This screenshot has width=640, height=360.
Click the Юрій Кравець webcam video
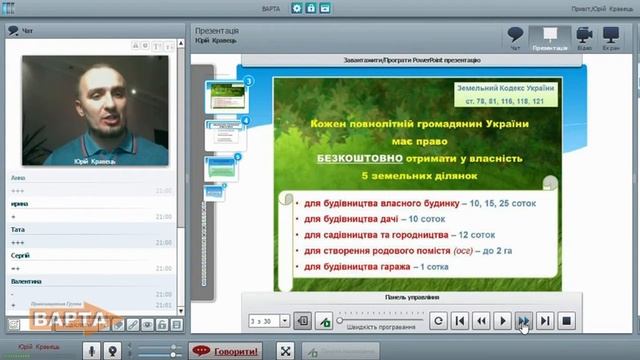[x=95, y=111]
